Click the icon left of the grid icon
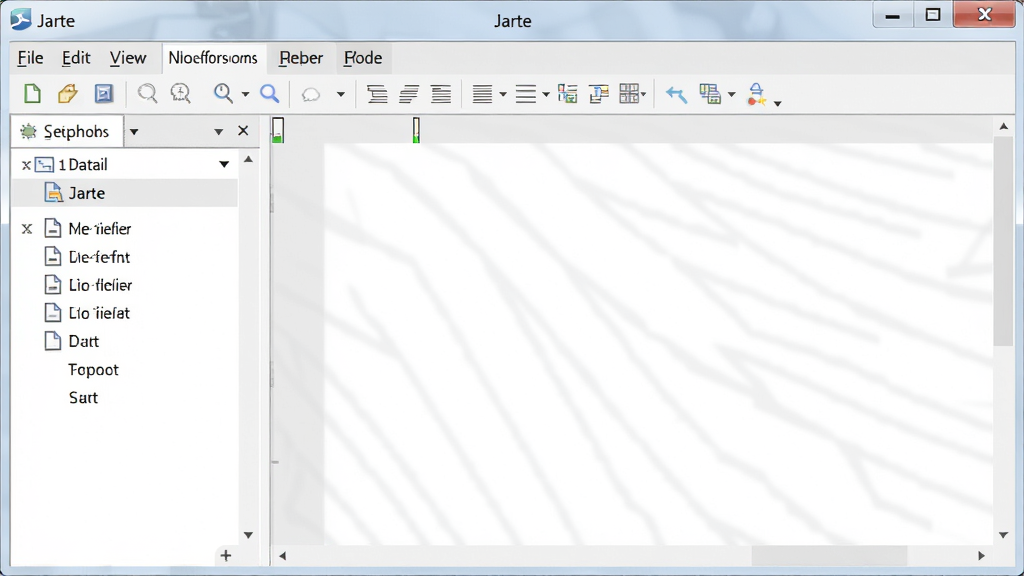The height and width of the screenshot is (576, 1024). [599, 94]
